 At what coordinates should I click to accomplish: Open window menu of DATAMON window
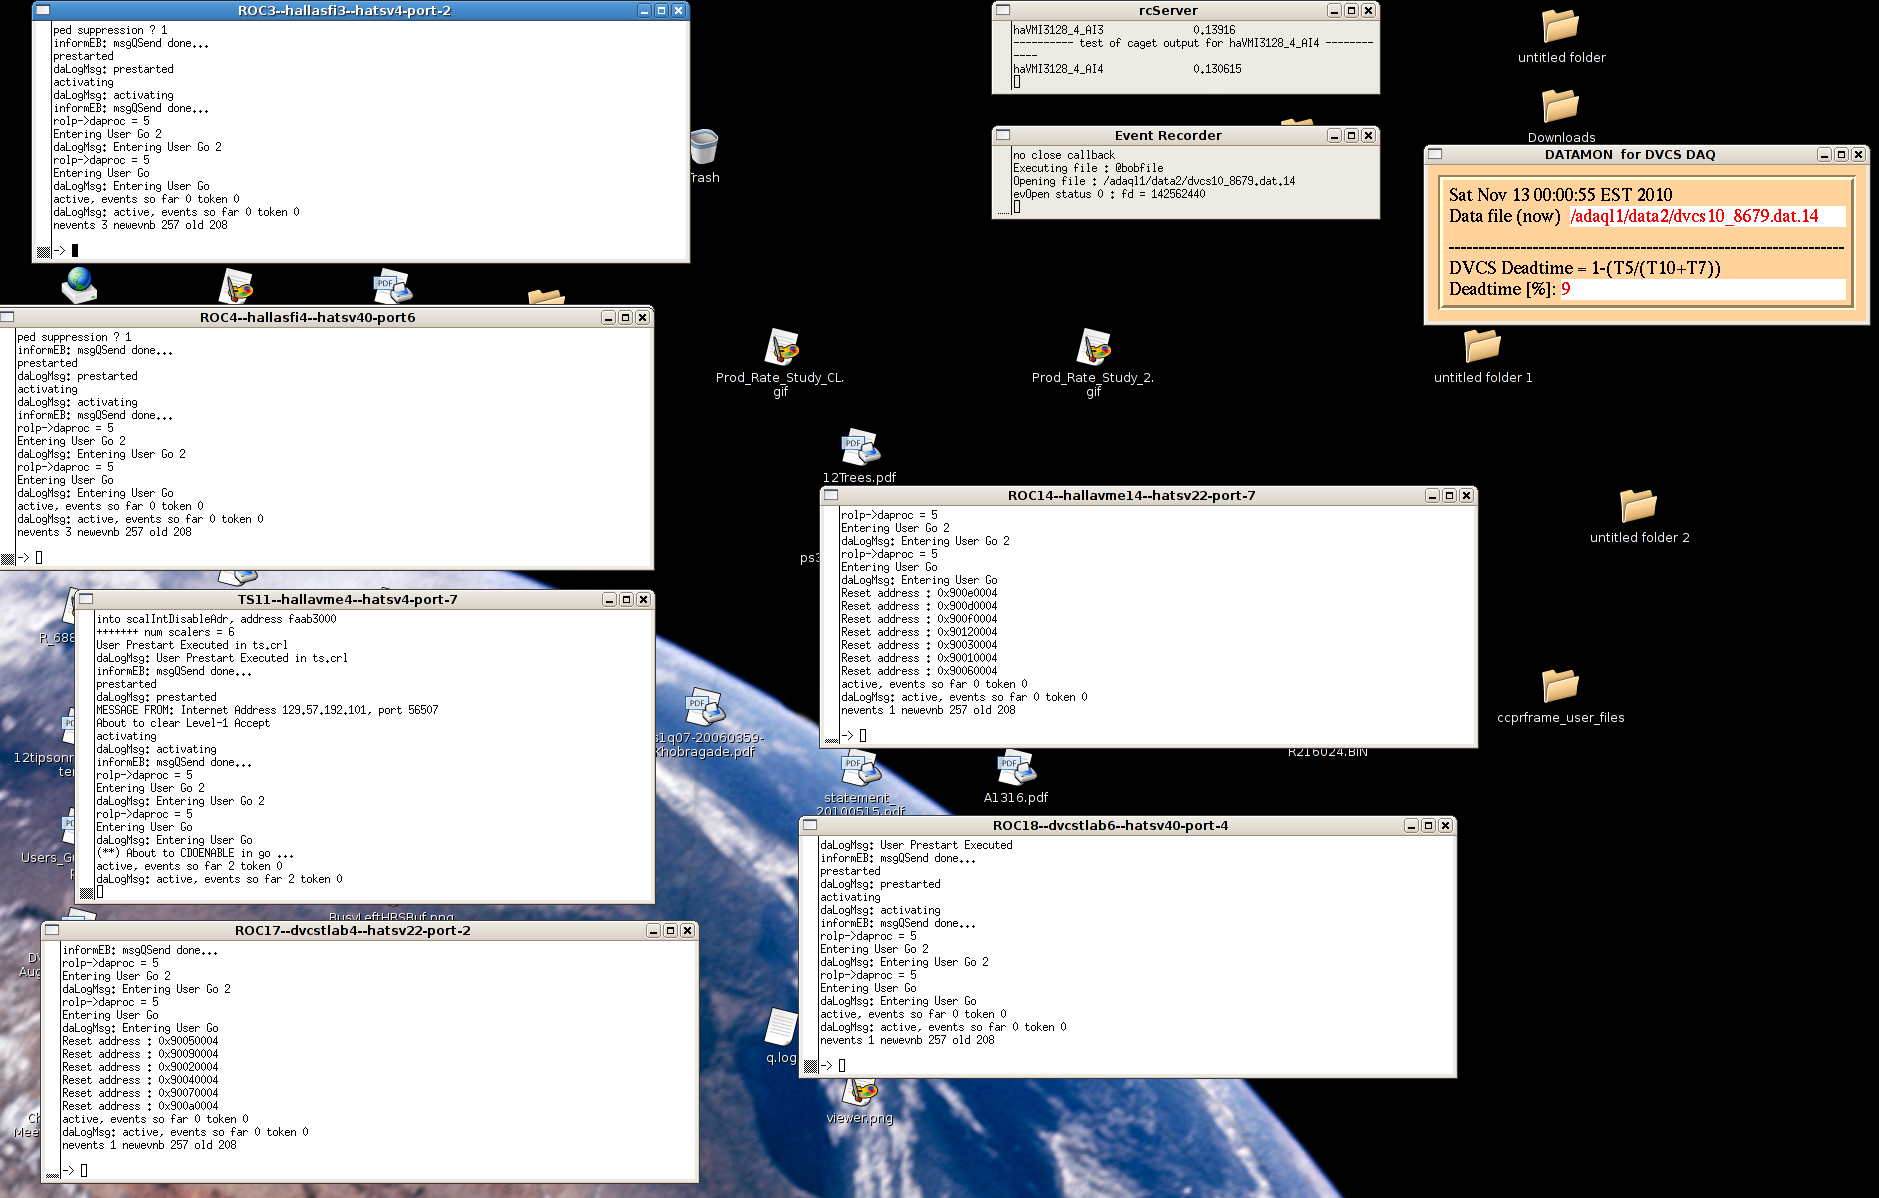click(x=1435, y=154)
